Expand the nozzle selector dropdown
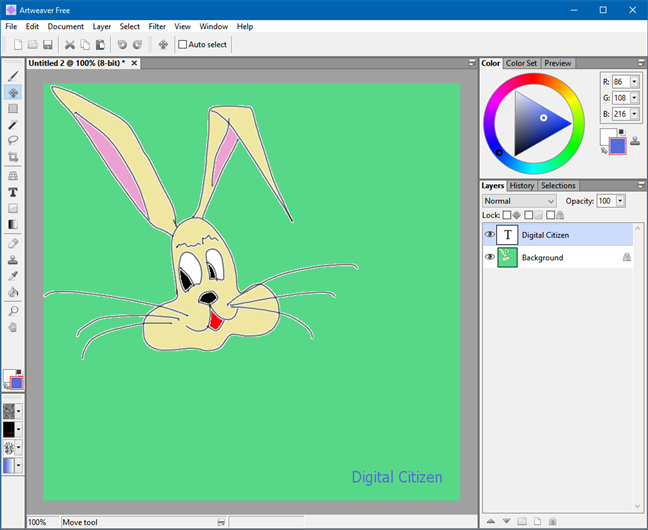This screenshot has width=648, height=530. pos(19,447)
